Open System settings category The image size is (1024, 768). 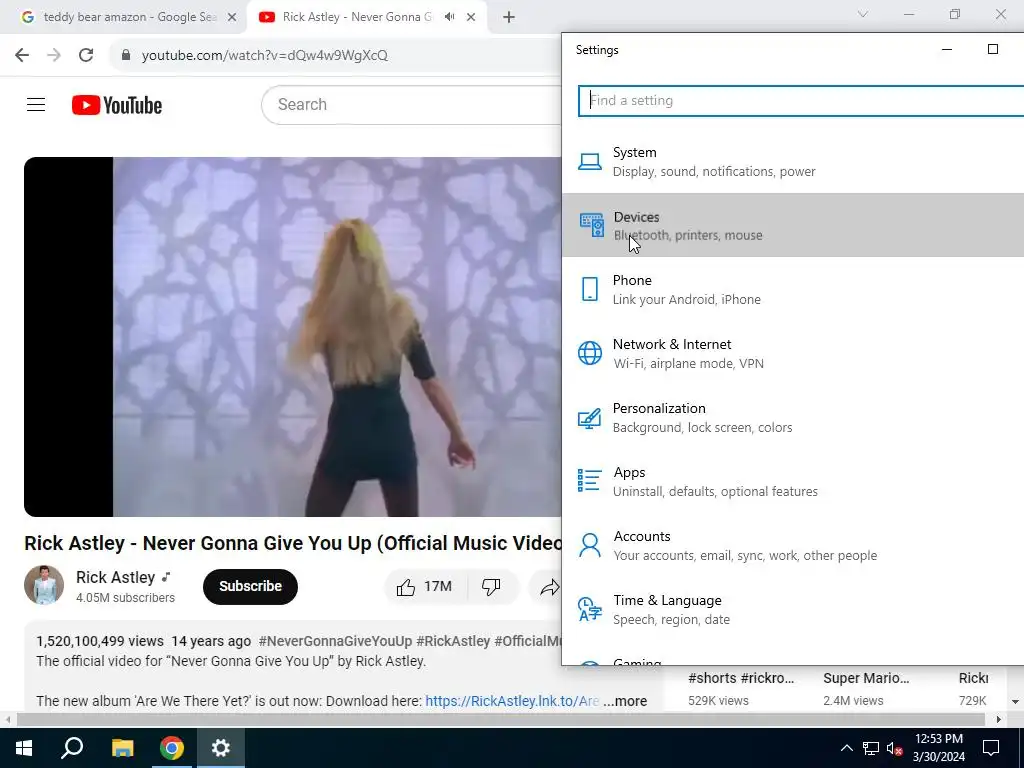point(793,161)
